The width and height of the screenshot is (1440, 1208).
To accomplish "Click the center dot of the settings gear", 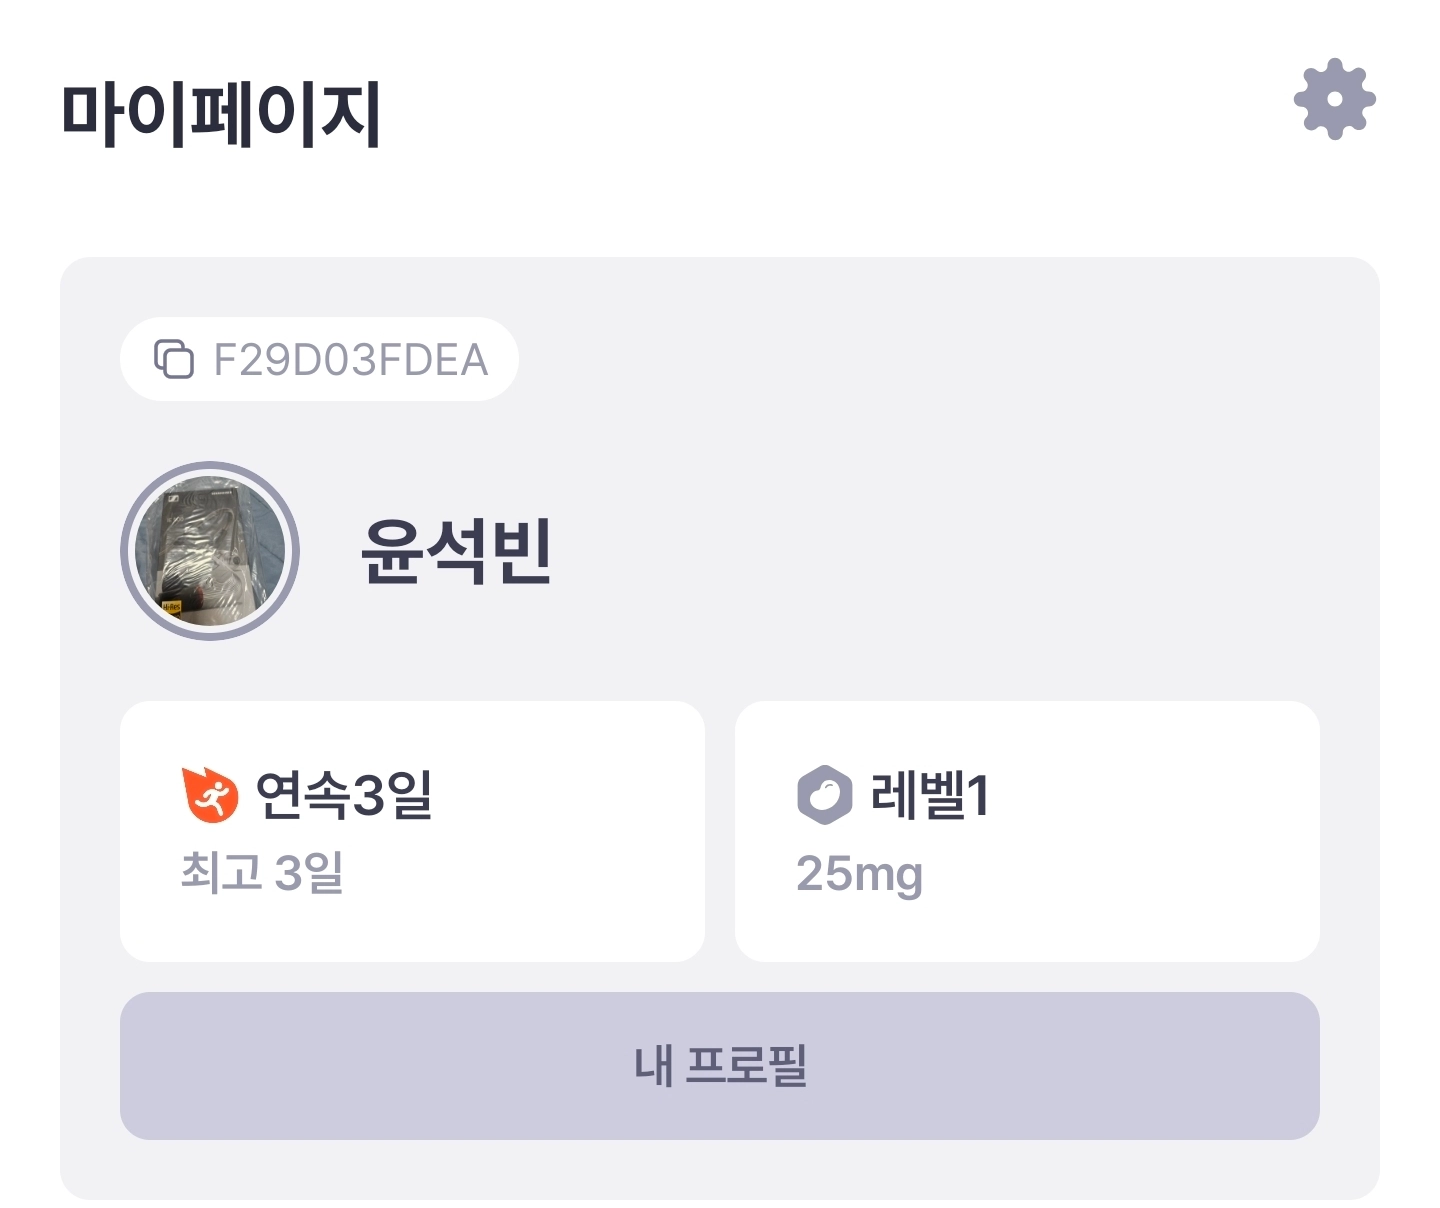I will click(x=1334, y=99).
